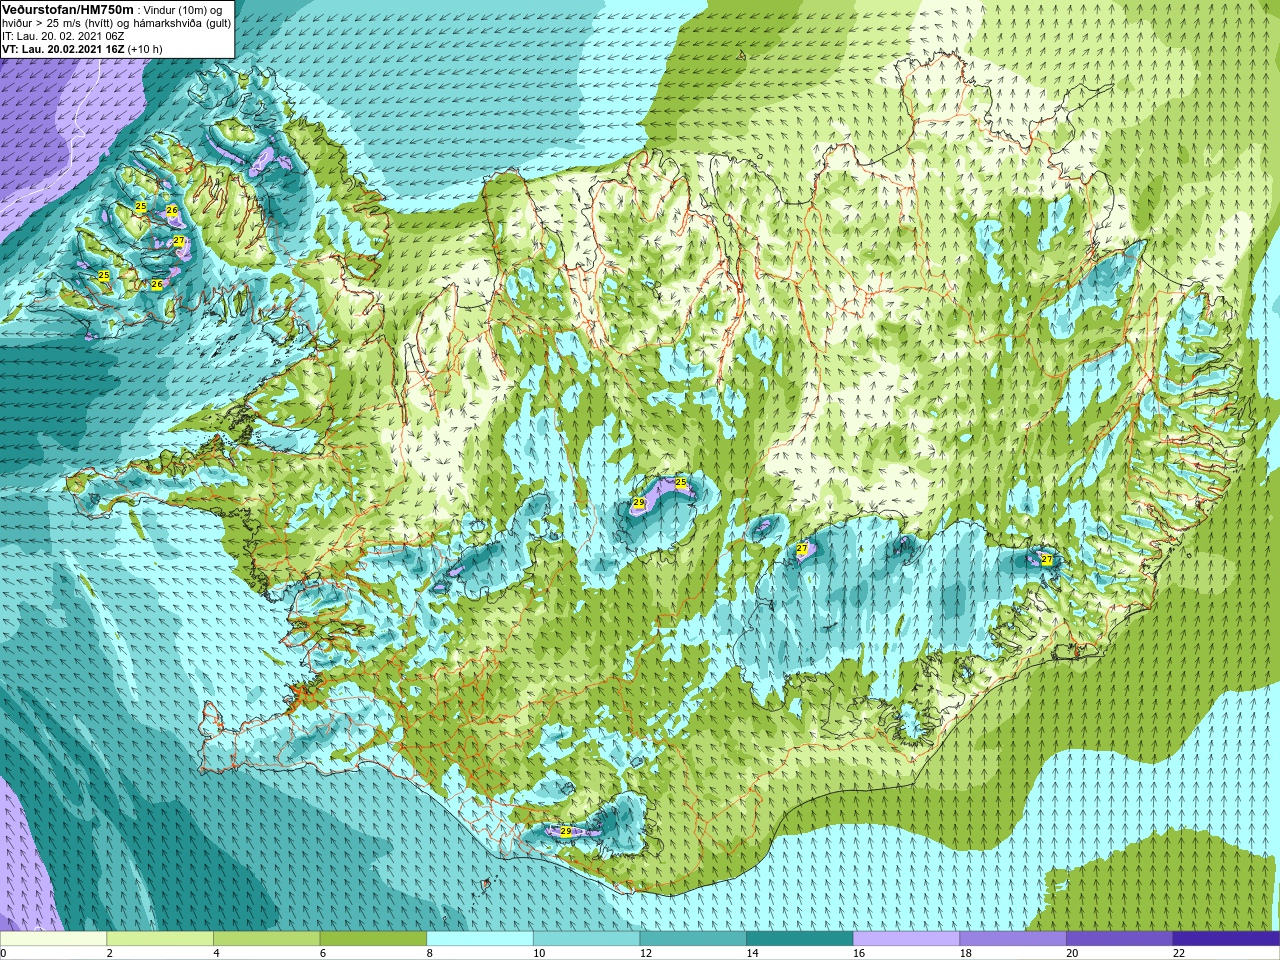Click the "VT: Lau. 20.02.2021 16Z (+10 h)" line
Screen dimensions: 1280x960
[82, 49]
